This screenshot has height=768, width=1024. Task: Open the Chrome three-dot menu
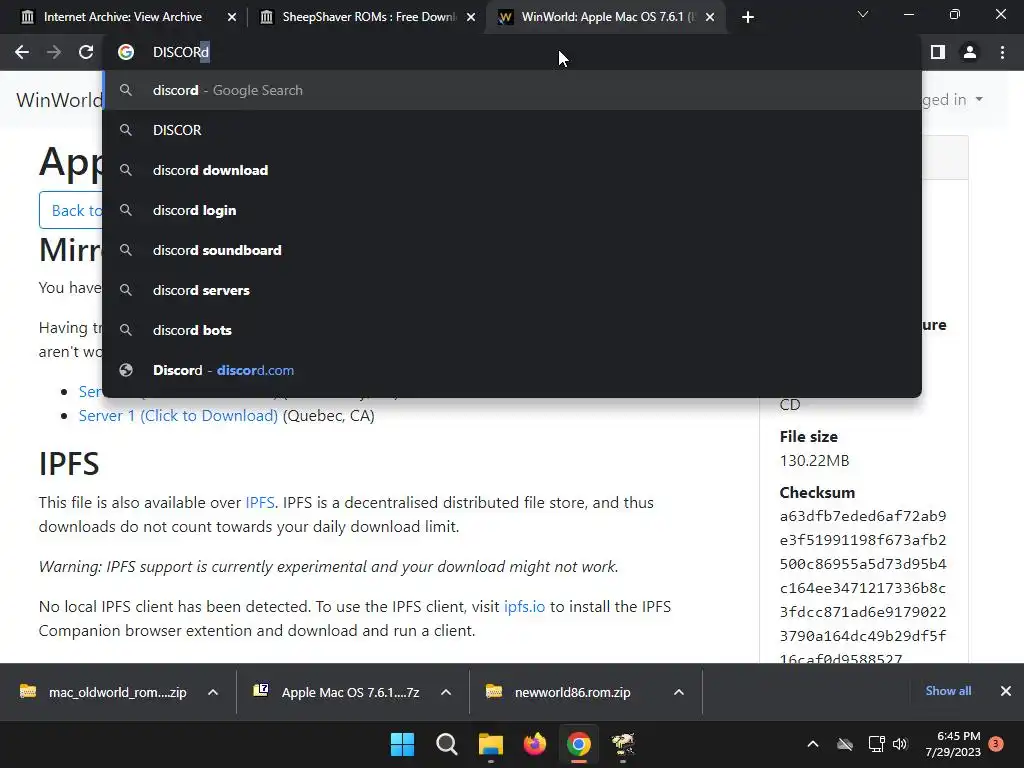click(1002, 52)
